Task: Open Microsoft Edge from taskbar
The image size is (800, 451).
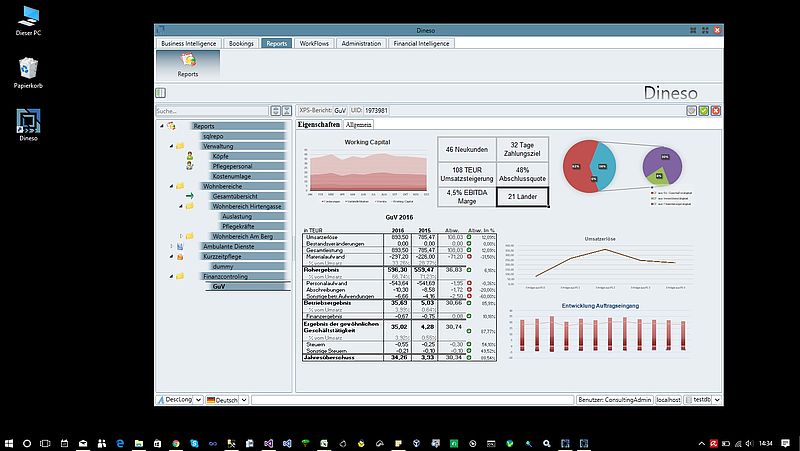Action: point(120,443)
